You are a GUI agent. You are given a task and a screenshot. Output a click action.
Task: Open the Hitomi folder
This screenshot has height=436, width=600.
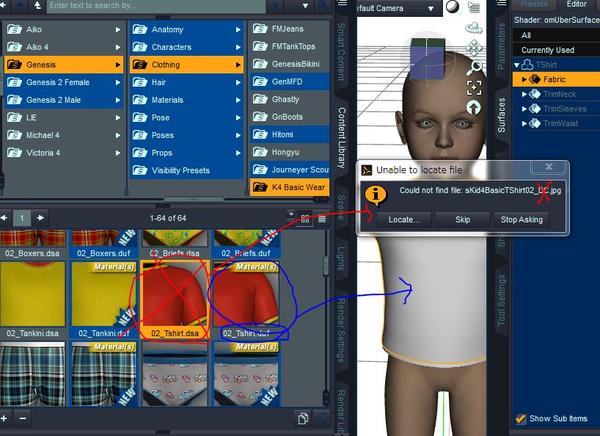coord(289,134)
